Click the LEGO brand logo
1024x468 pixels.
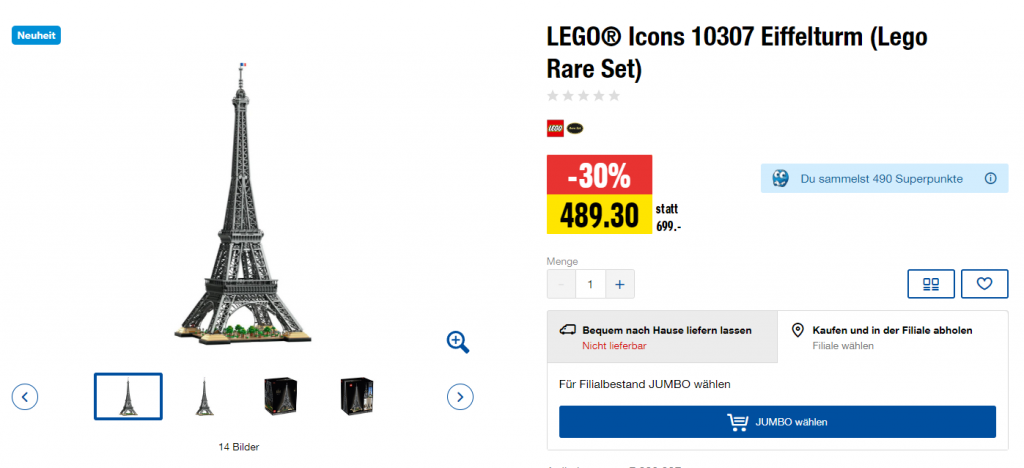point(555,127)
